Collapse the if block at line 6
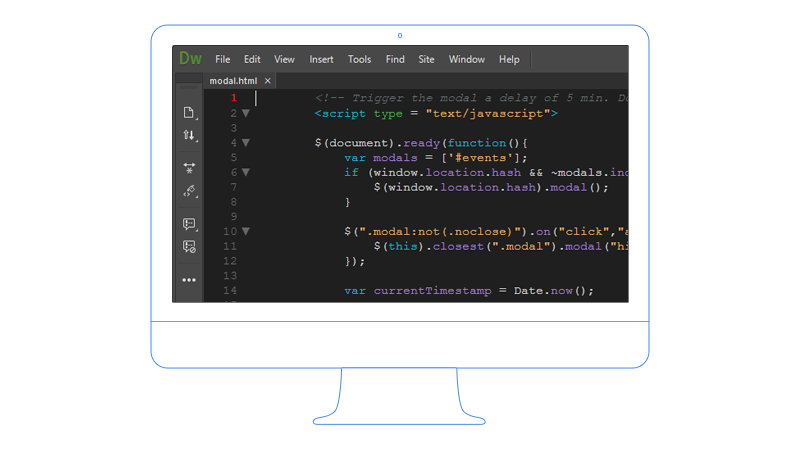The height and width of the screenshot is (450, 800). [x=245, y=172]
